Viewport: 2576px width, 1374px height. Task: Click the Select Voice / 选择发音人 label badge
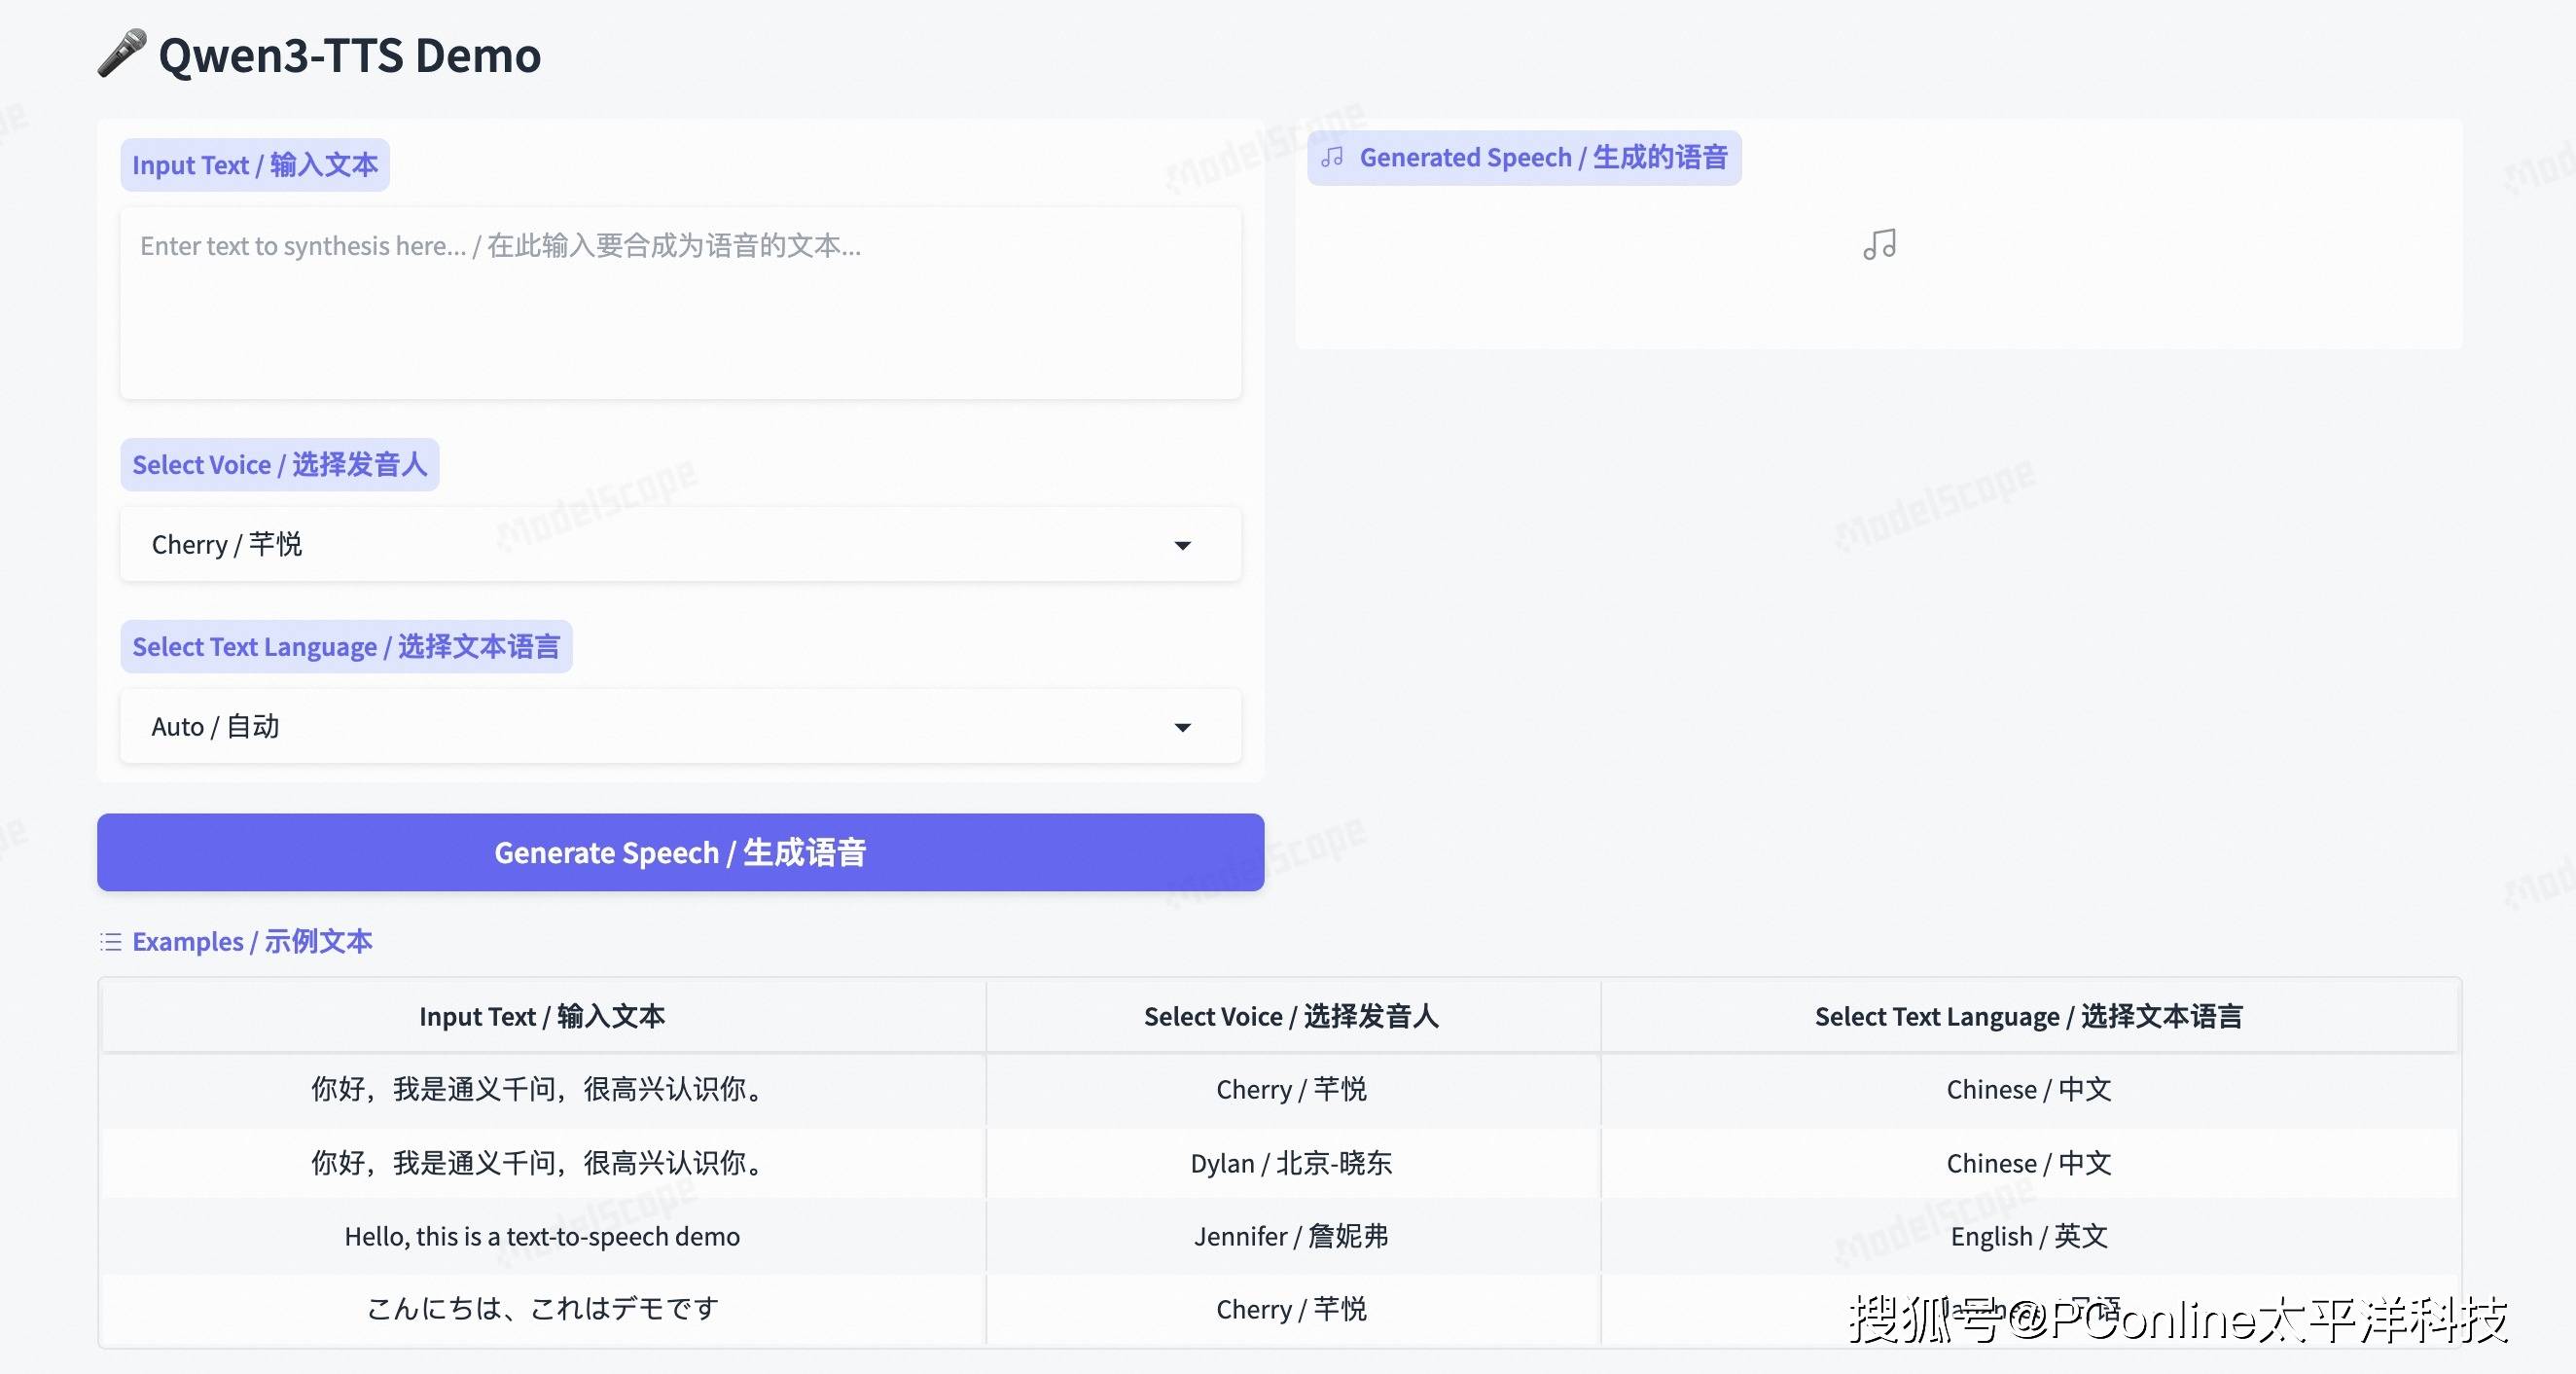pos(279,464)
